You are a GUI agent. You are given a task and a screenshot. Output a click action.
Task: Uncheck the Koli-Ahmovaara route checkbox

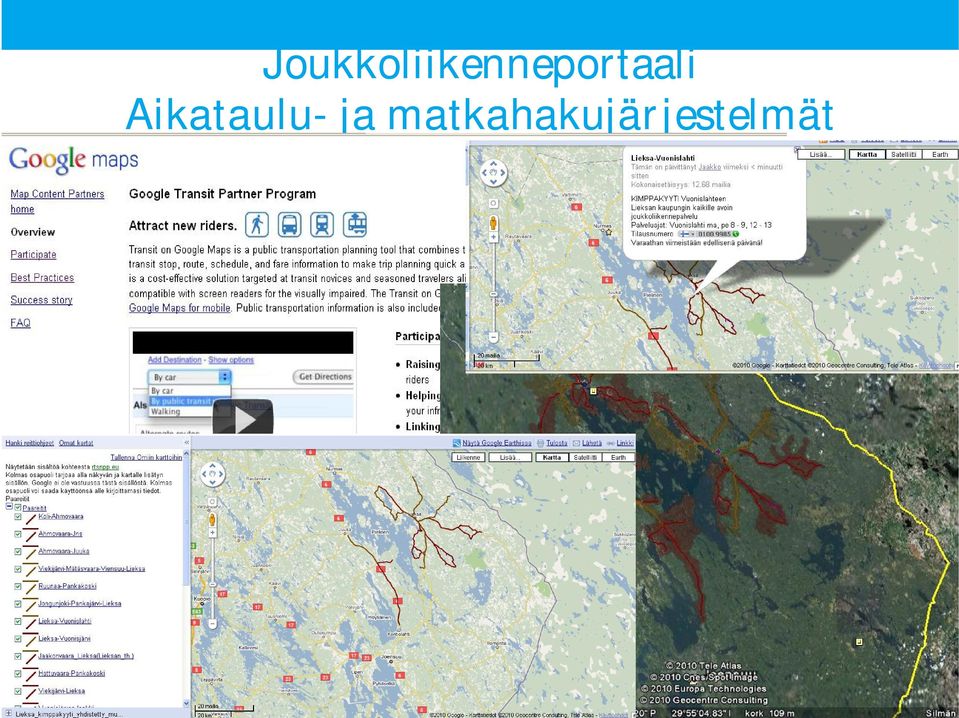tap(18, 517)
